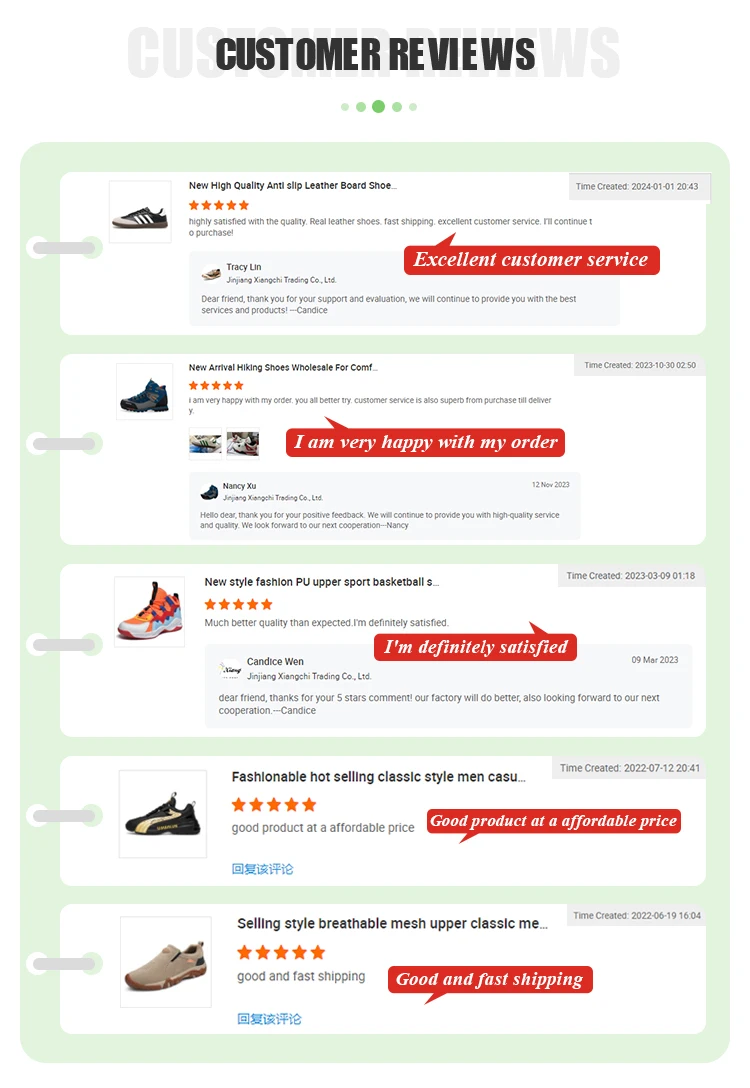Click the "Excellent customer service" red banner
The width and height of the screenshot is (750, 1088).
coord(531,260)
